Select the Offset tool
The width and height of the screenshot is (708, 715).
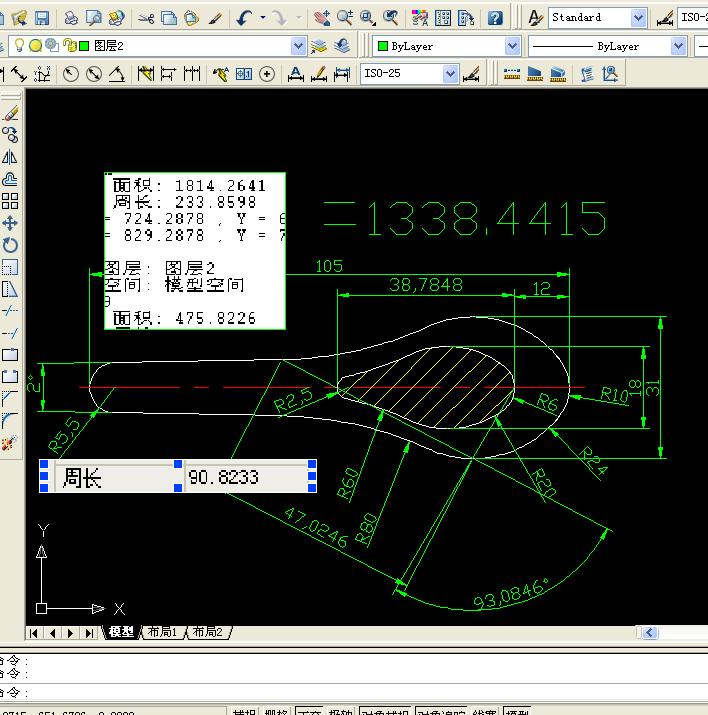coord(10,179)
